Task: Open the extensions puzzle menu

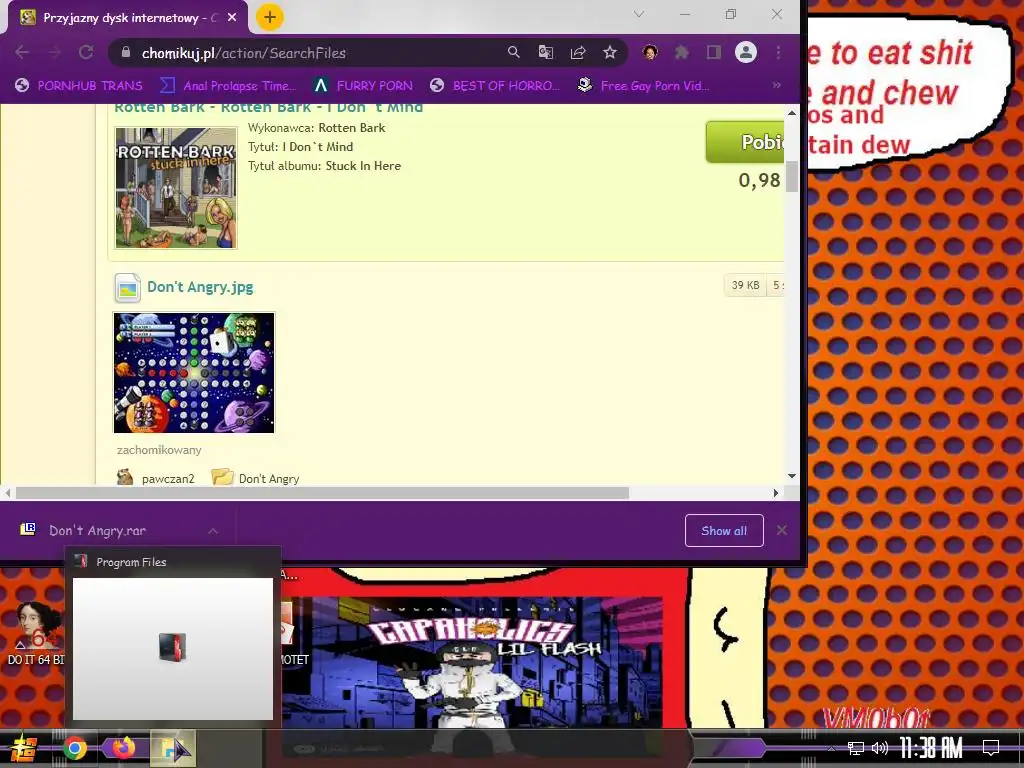Action: tap(682, 52)
